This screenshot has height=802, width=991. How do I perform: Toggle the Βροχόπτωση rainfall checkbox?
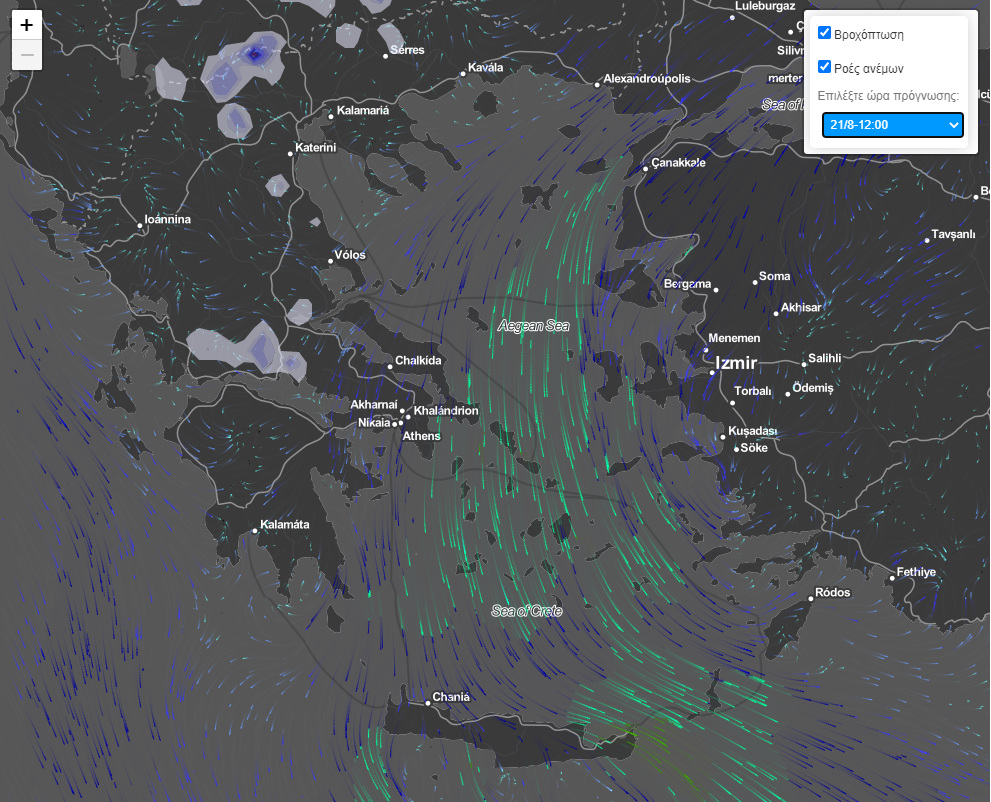click(825, 33)
